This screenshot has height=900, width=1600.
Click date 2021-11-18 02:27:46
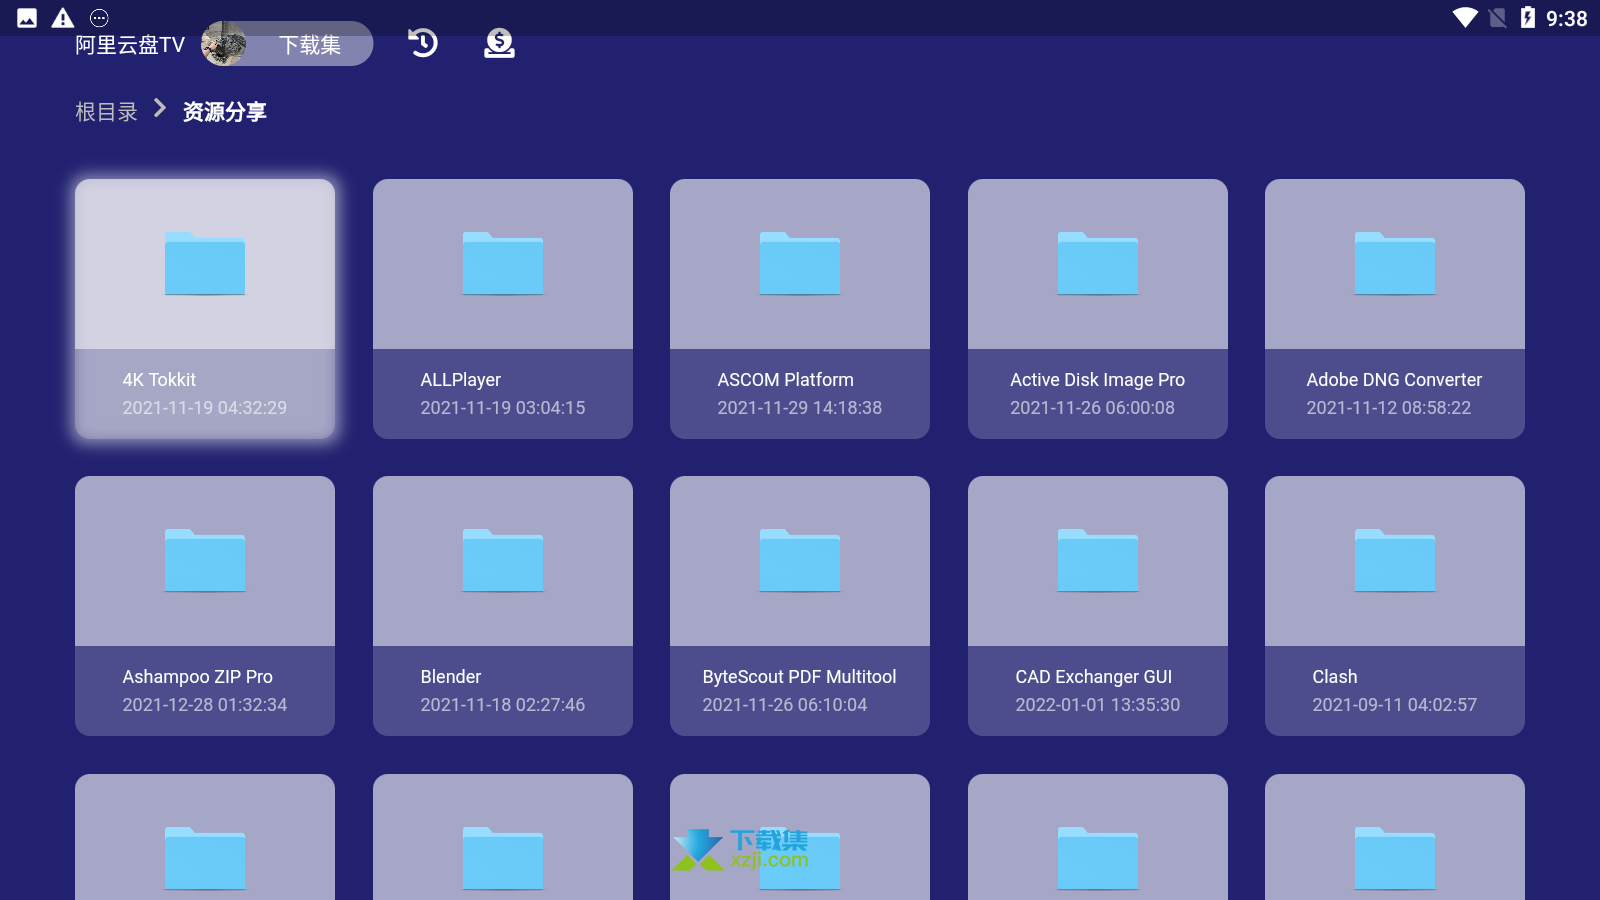(x=503, y=705)
